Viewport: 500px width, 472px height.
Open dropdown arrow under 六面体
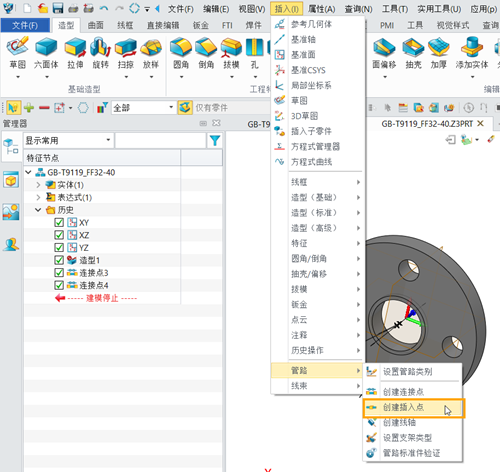point(46,77)
